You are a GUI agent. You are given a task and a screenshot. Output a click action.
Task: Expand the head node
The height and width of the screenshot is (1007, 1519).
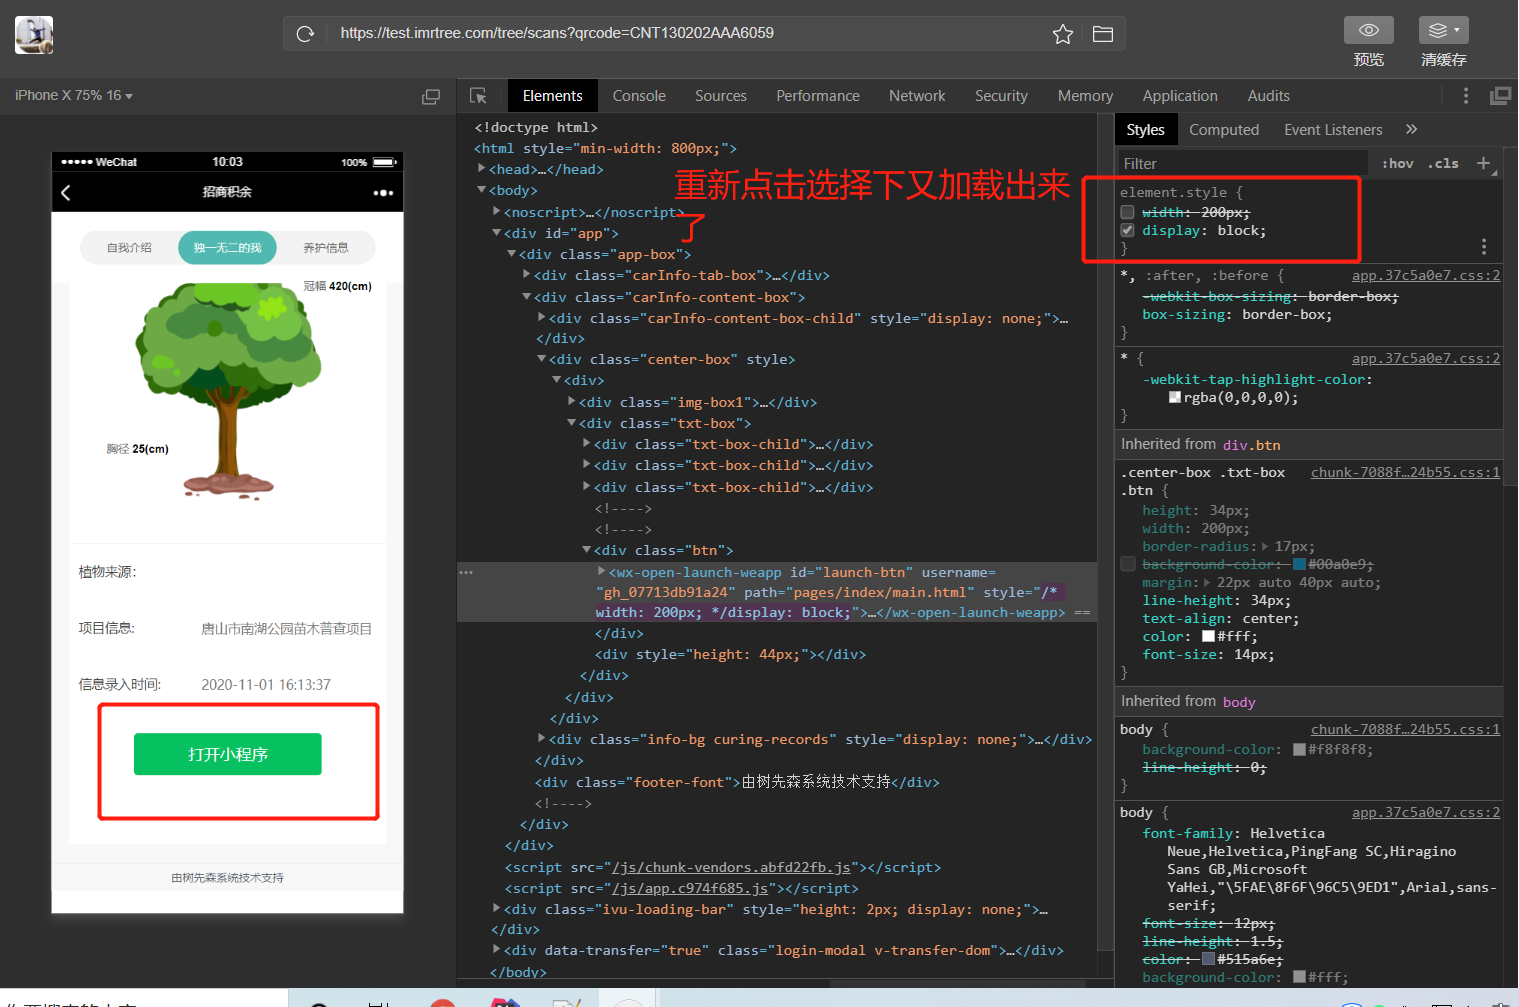[x=482, y=169]
